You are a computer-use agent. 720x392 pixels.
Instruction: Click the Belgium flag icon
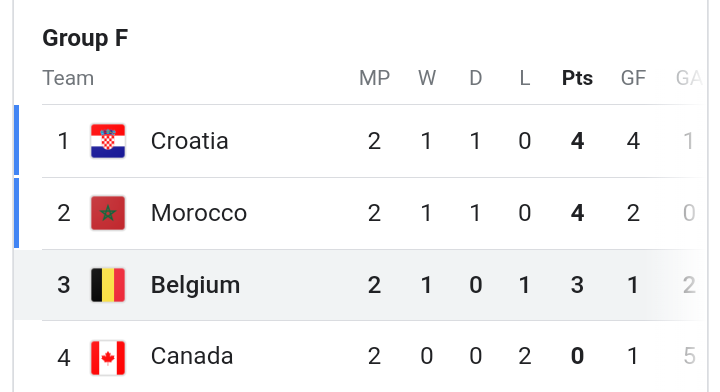[108, 285]
